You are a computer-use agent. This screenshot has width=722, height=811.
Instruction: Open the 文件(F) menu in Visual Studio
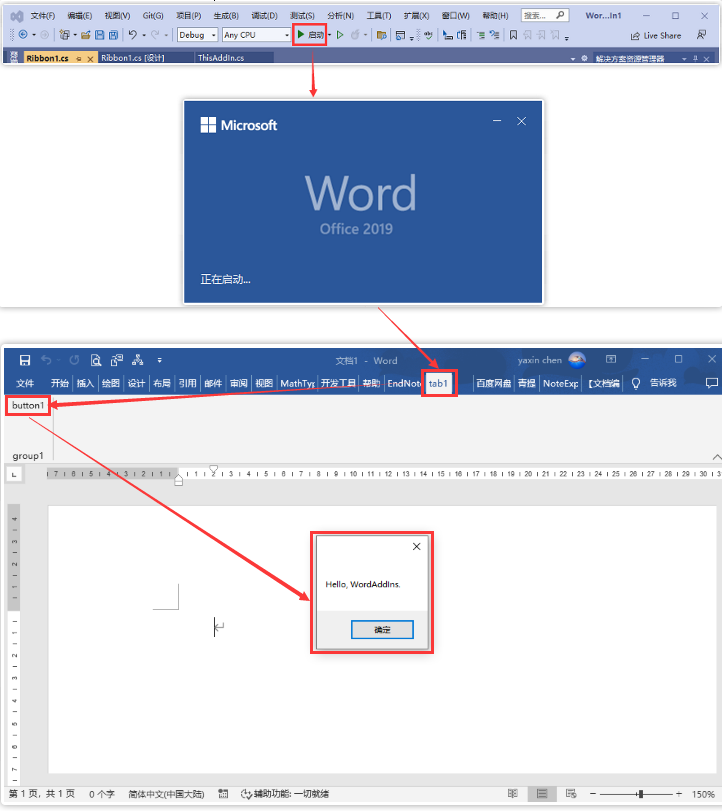click(42, 16)
